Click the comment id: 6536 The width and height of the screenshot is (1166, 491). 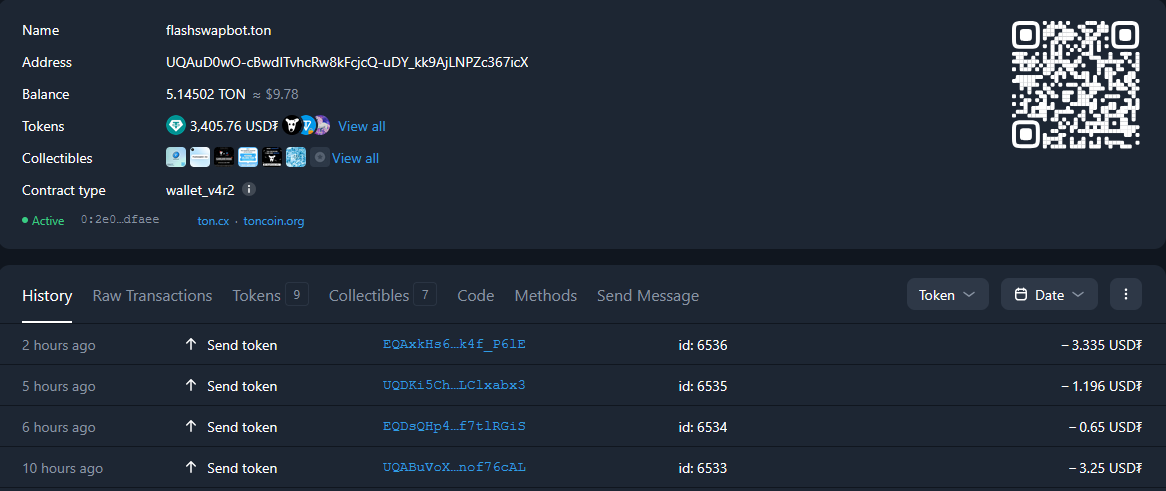(x=703, y=345)
